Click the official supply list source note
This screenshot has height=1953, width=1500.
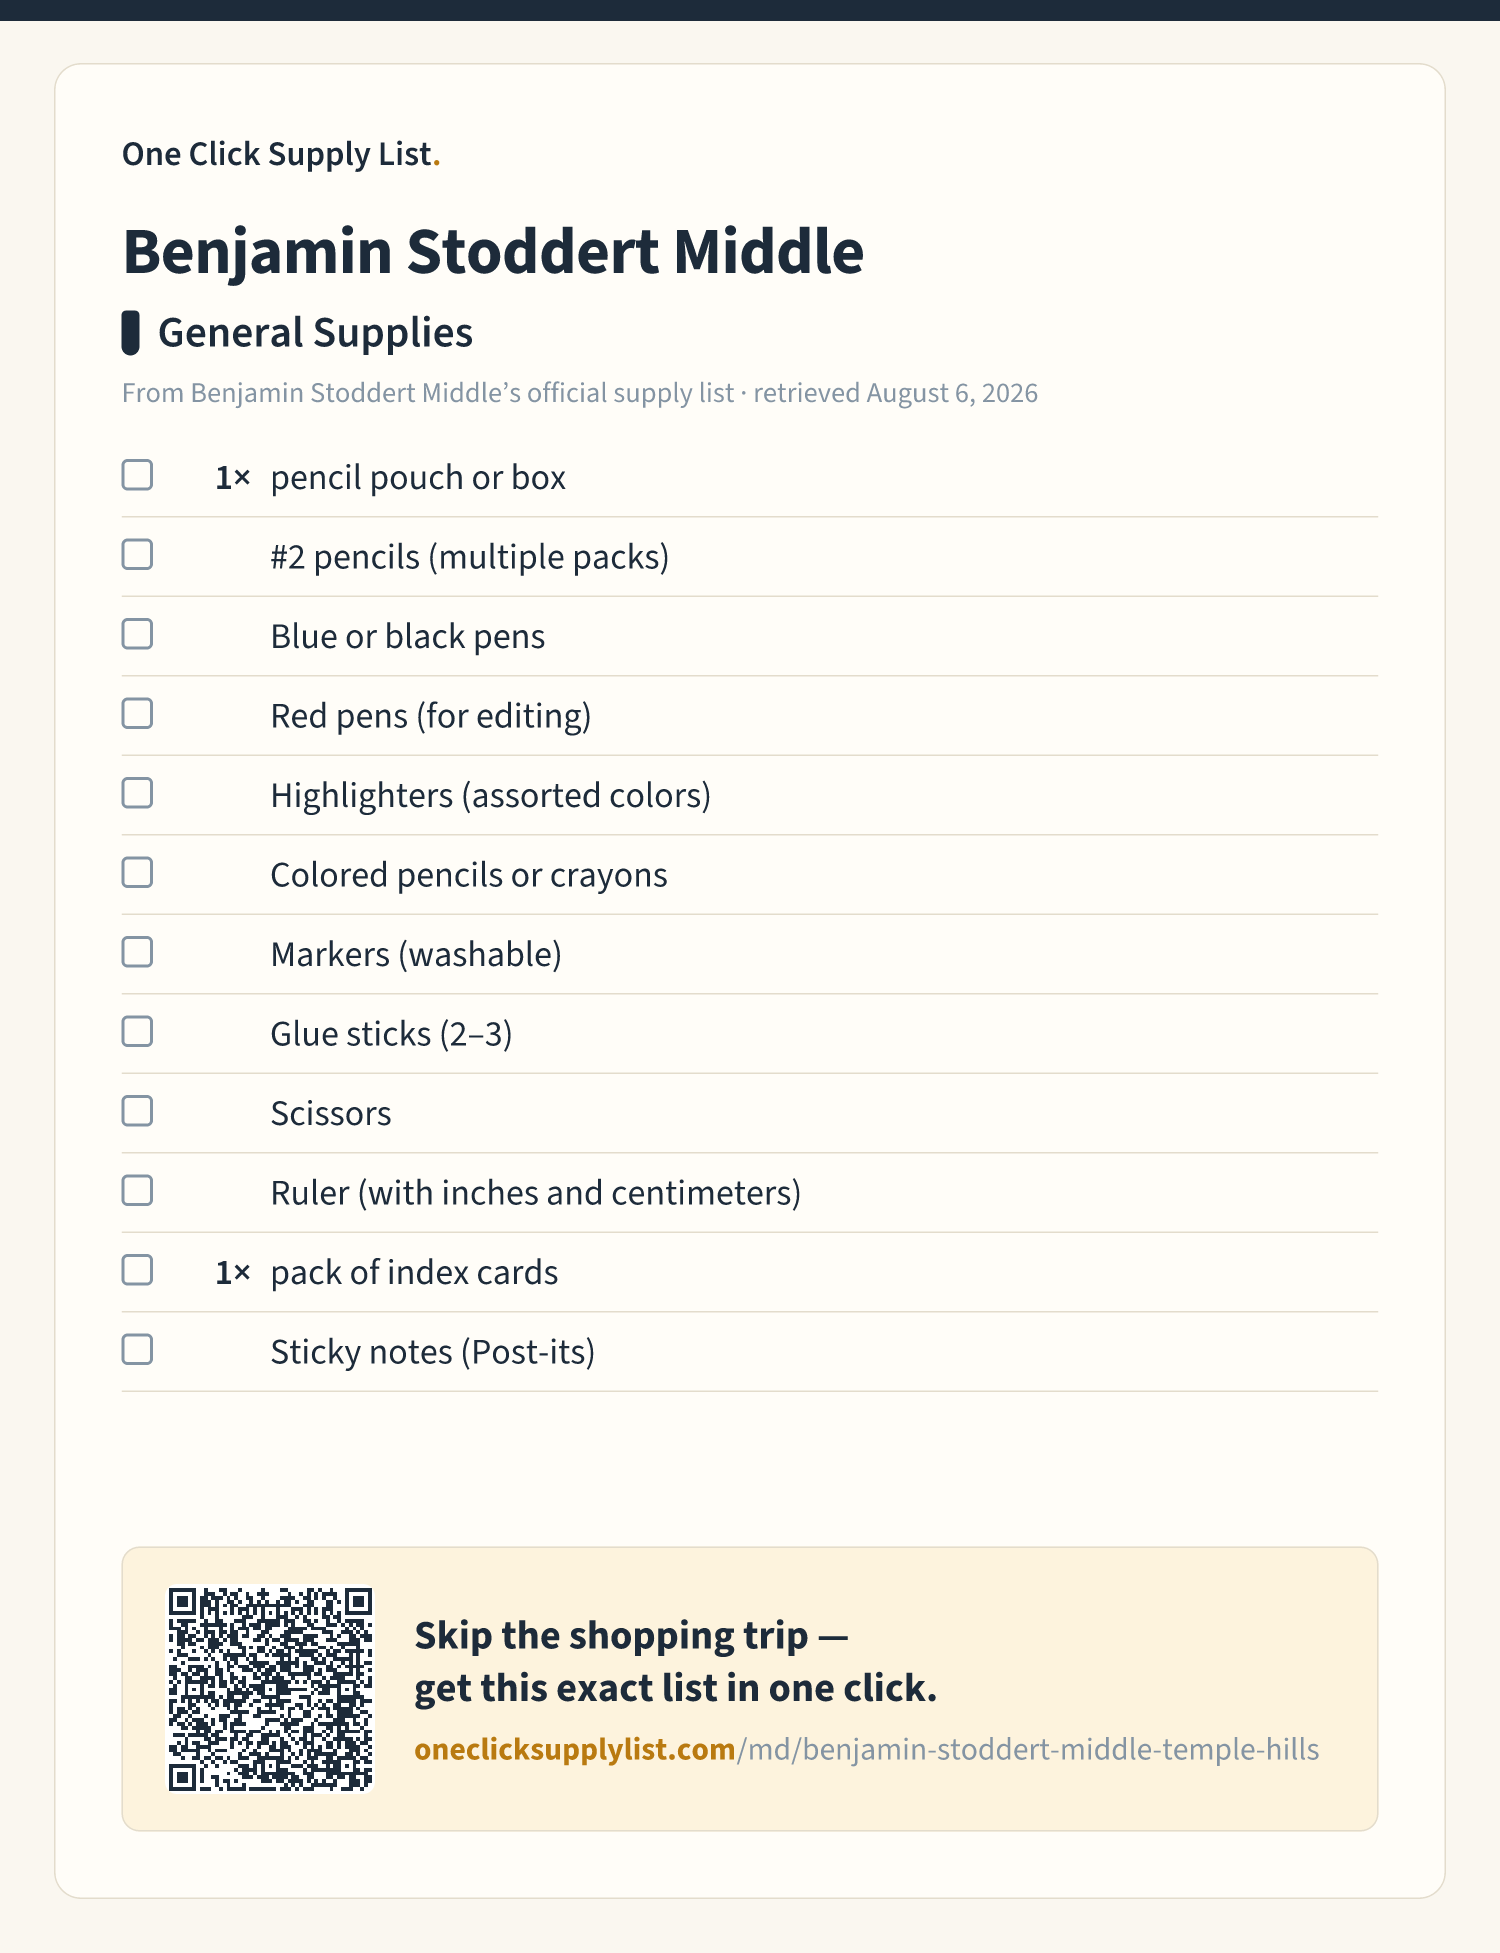pyautogui.click(x=580, y=393)
